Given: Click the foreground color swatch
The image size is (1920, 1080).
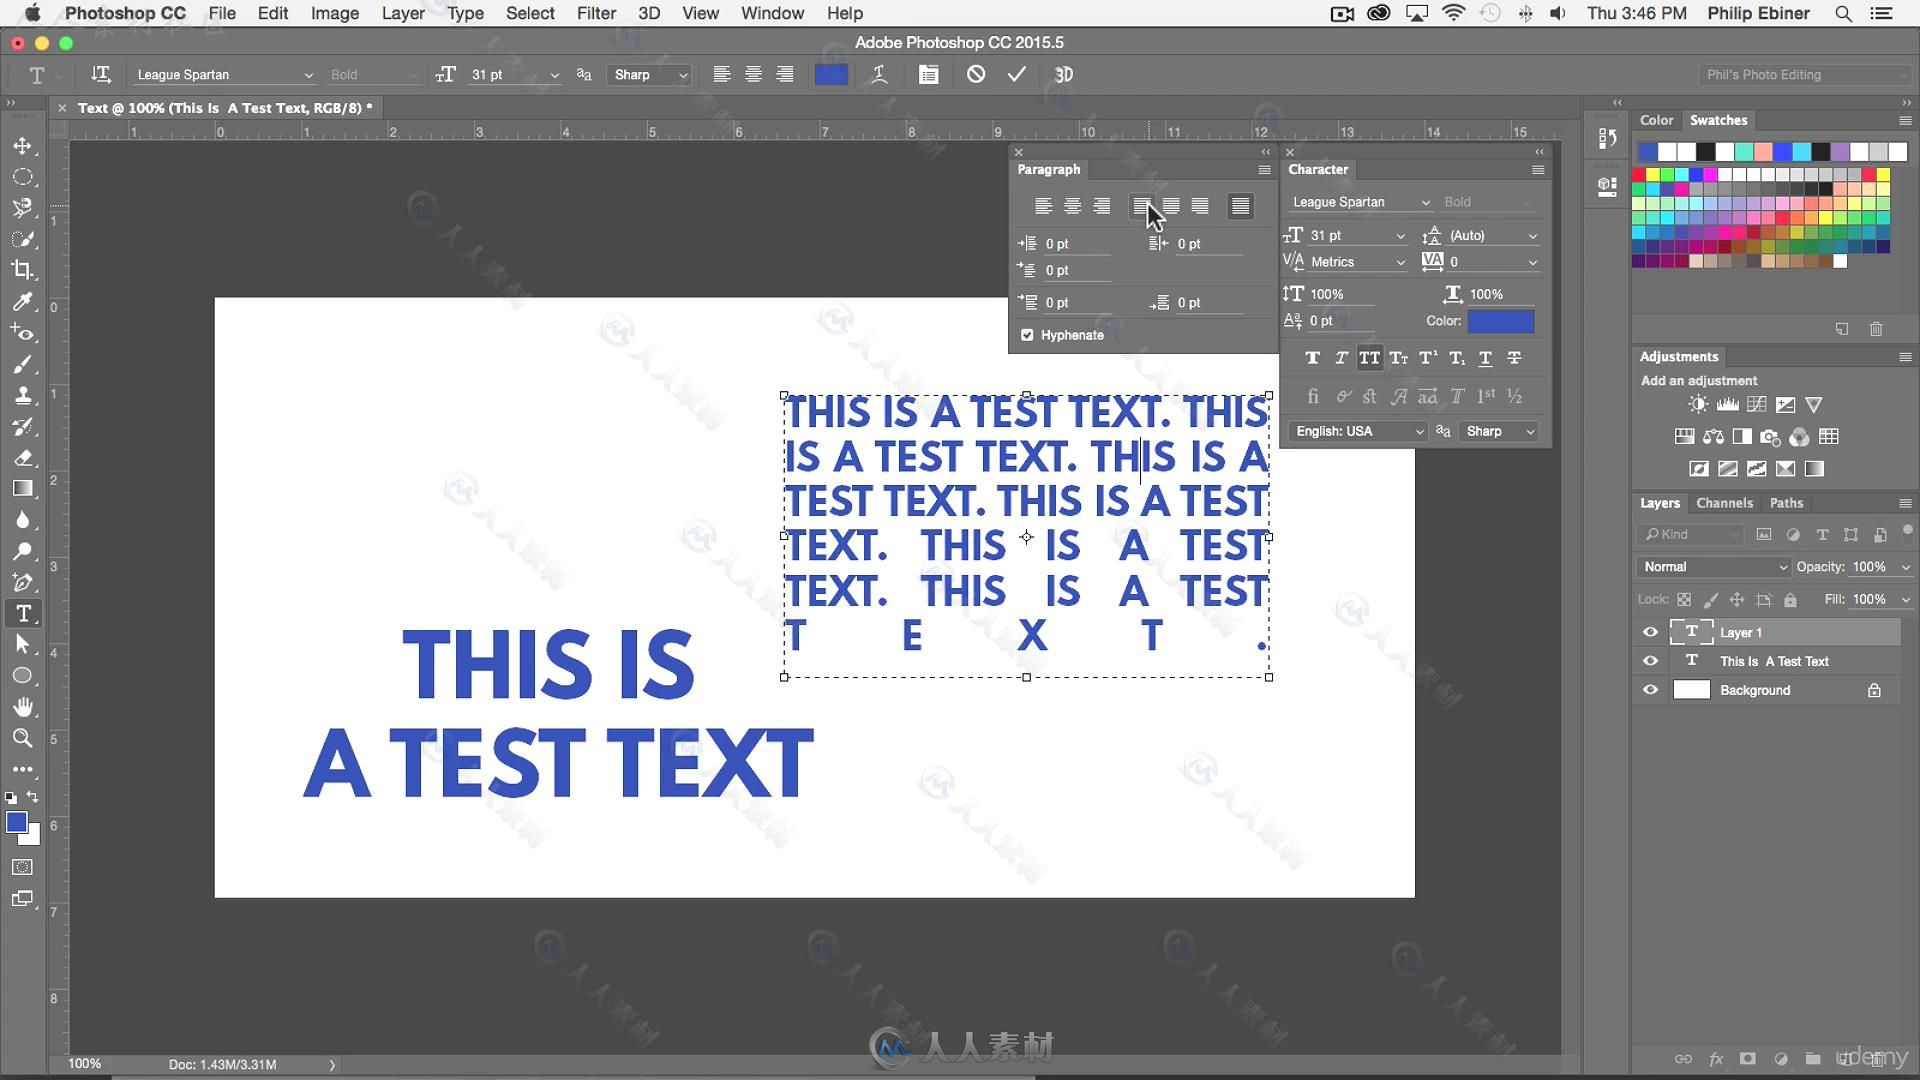Looking at the screenshot, I should tap(16, 822).
